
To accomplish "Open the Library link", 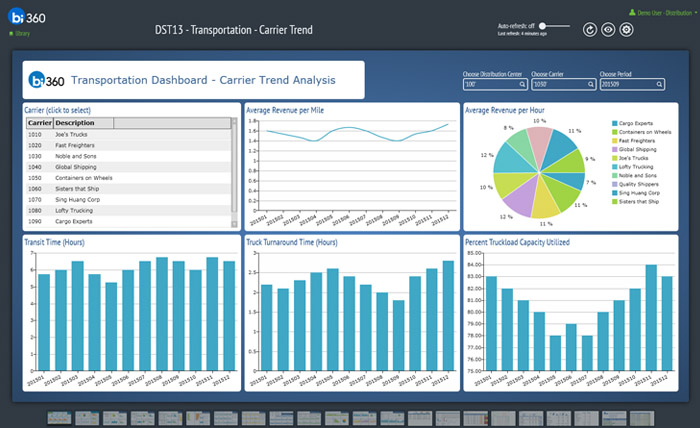I will coord(20,33).
